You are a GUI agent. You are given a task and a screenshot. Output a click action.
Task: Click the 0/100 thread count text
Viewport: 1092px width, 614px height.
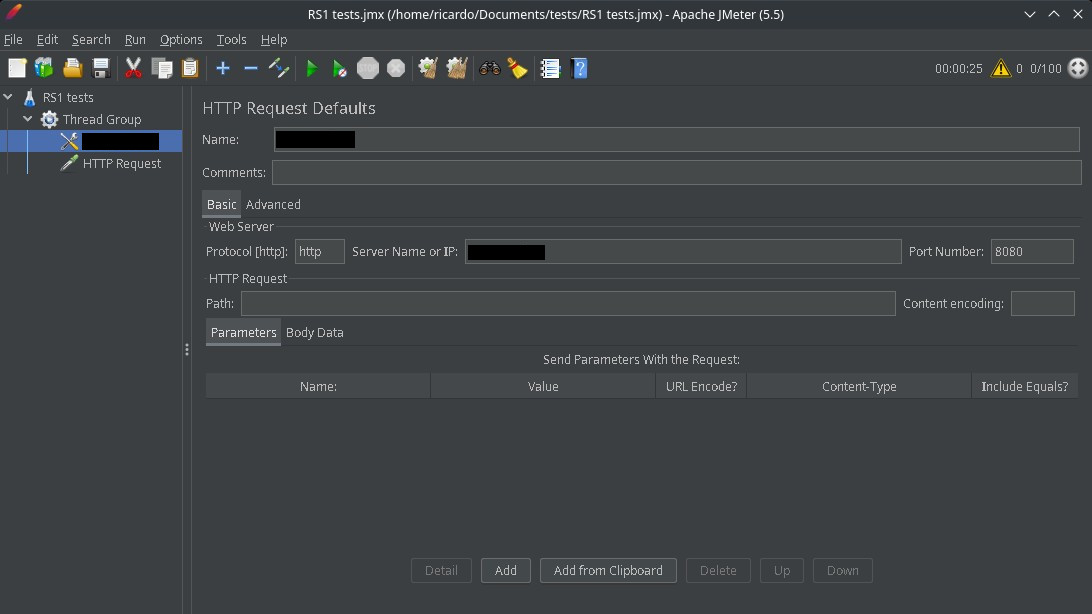click(1045, 68)
